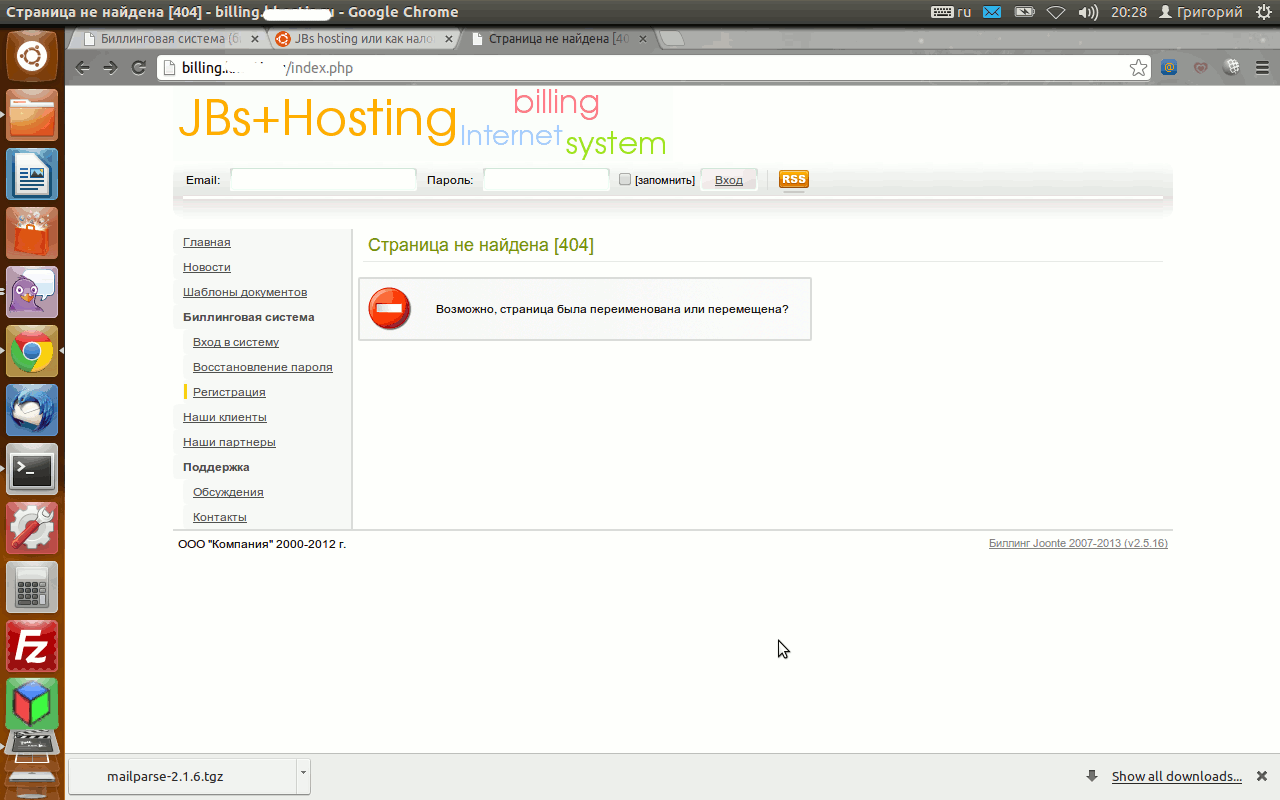
Task: Go to Вход в систему link
Action: pos(236,342)
